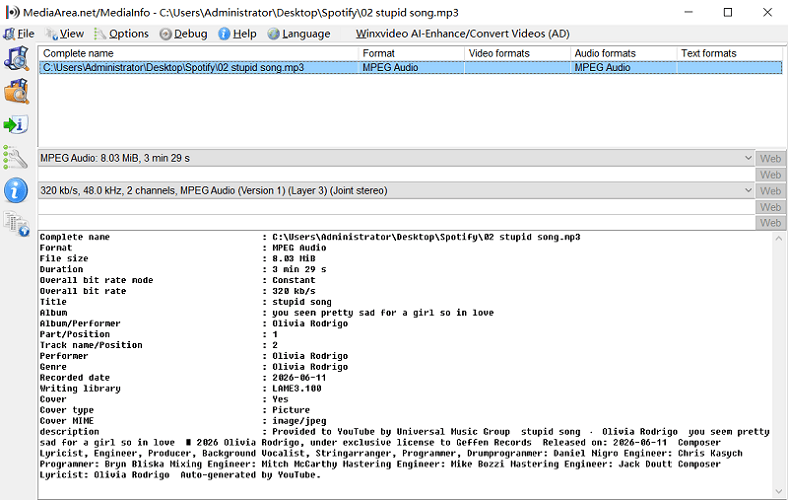The width and height of the screenshot is (788, 500).
Task: Click the details pane scrollbar down arrow
Action: [x=779, y=491]
